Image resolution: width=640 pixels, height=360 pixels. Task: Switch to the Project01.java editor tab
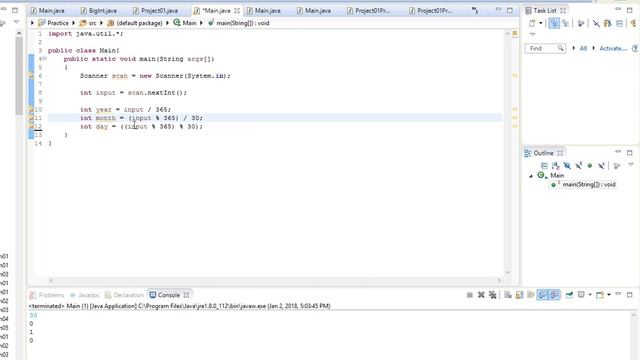pyautogui.click(x=159, y=11)
